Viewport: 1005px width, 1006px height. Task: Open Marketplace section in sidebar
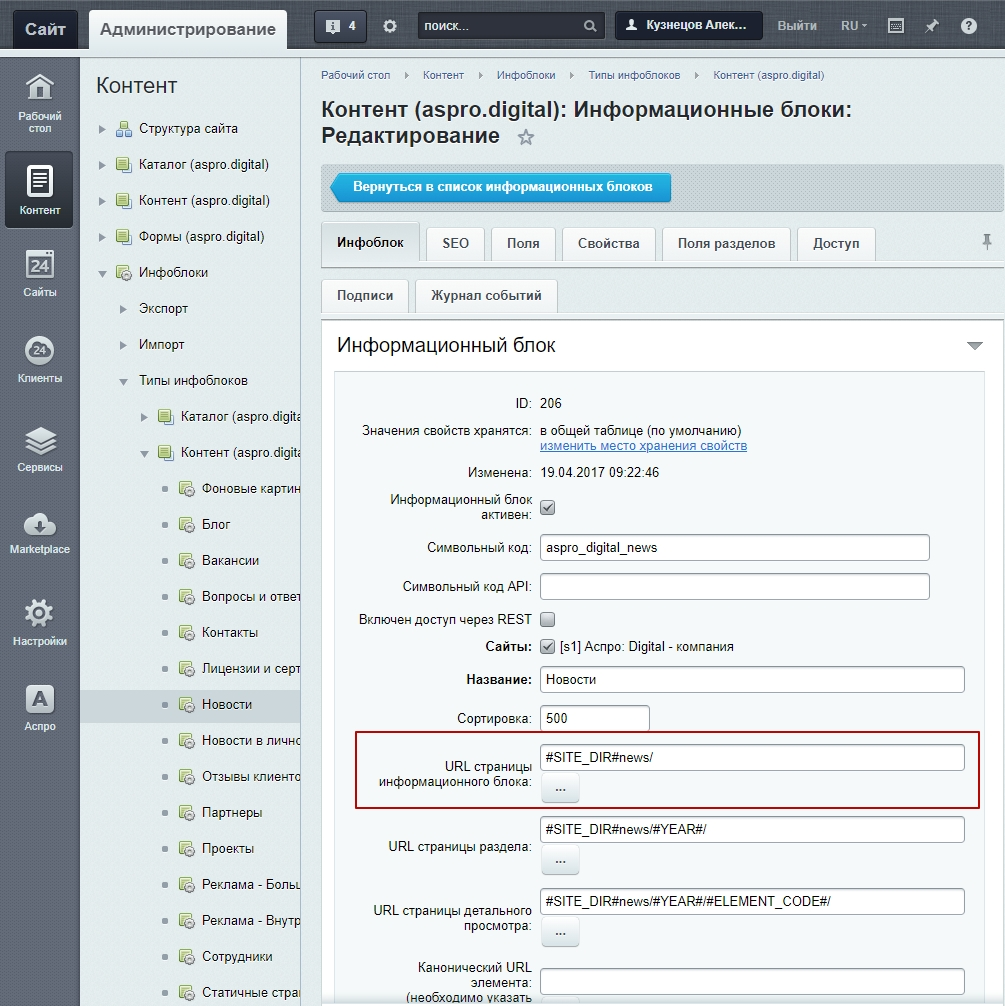tap(39, 533)
